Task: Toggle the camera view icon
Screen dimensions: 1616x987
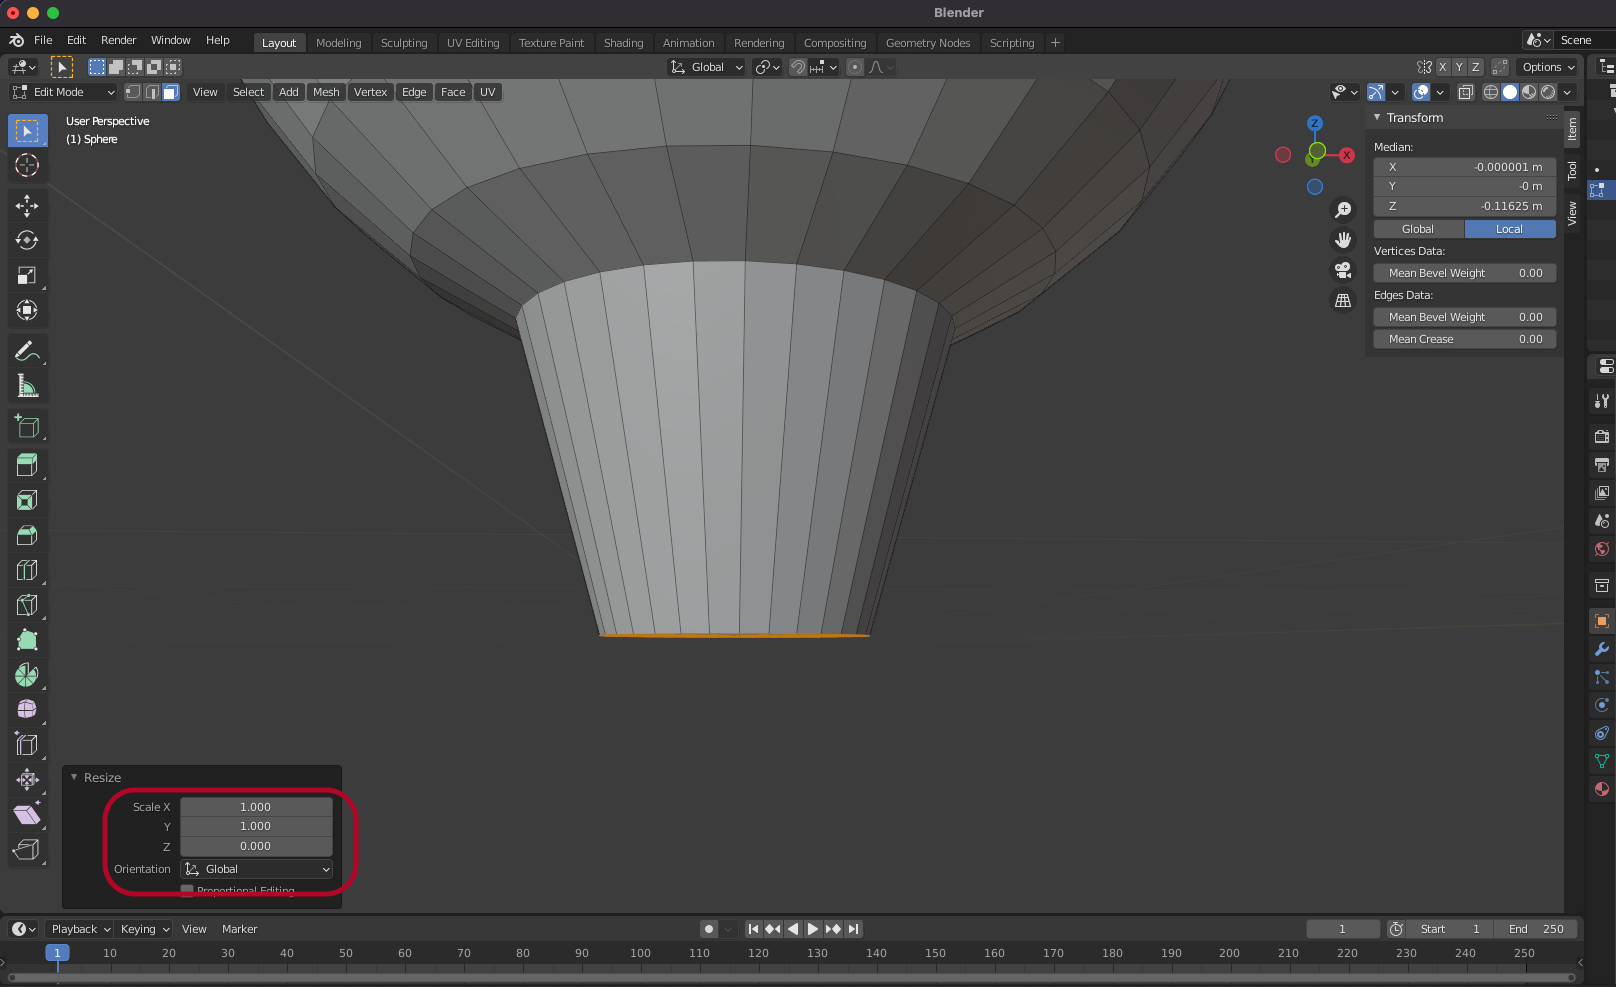Action: pyautogui.click(x=1343, y=270)
